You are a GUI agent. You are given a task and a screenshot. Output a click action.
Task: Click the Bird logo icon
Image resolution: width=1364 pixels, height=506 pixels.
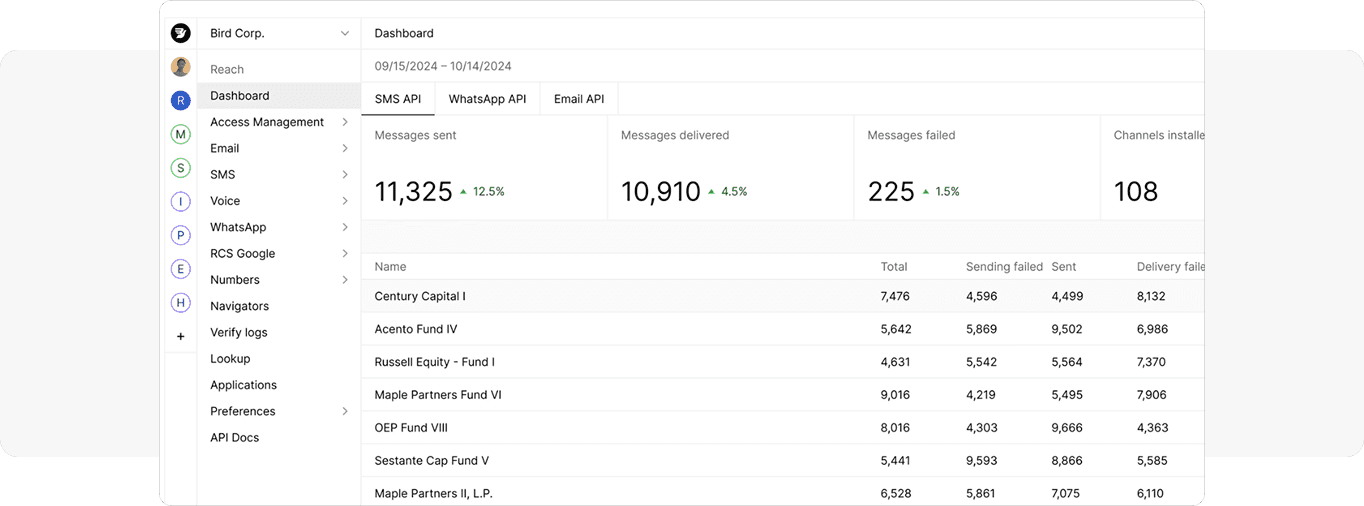(x=180, y=33)
